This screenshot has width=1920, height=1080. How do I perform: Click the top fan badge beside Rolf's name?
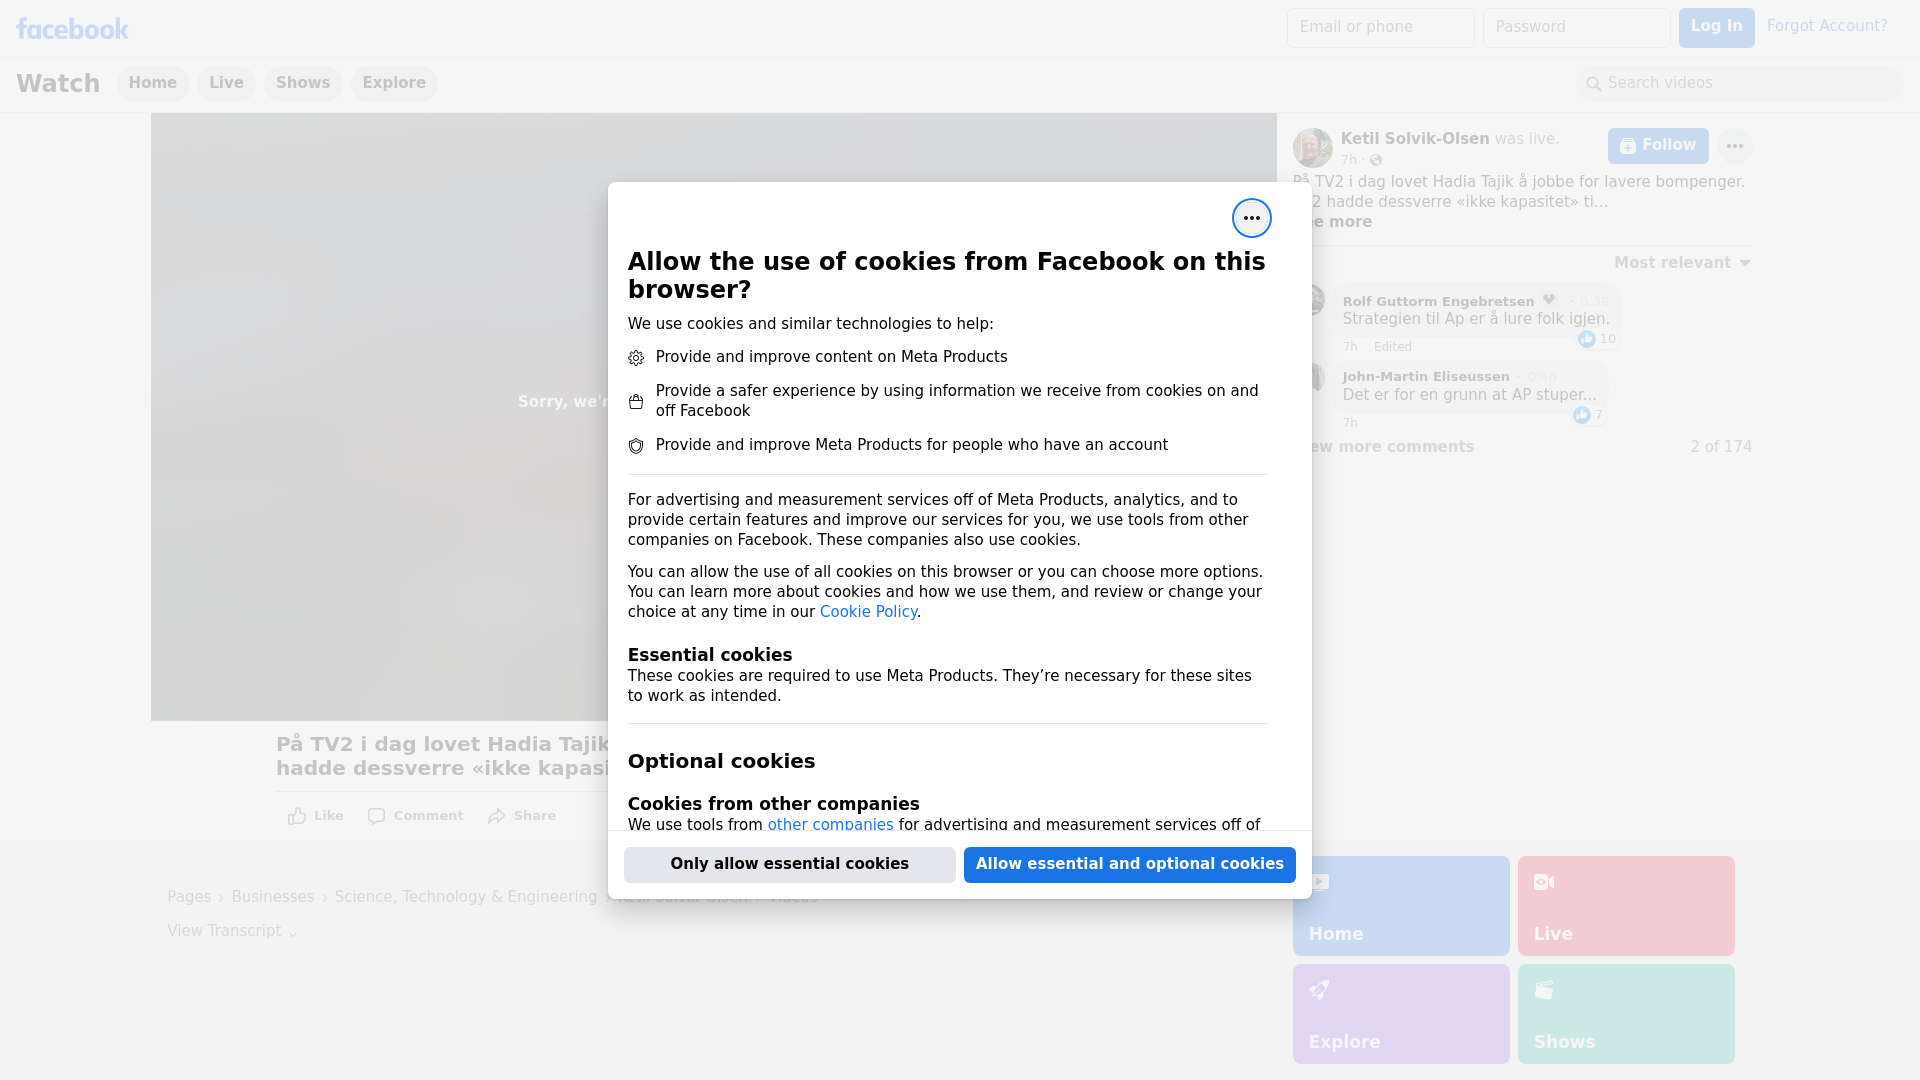1549,300
